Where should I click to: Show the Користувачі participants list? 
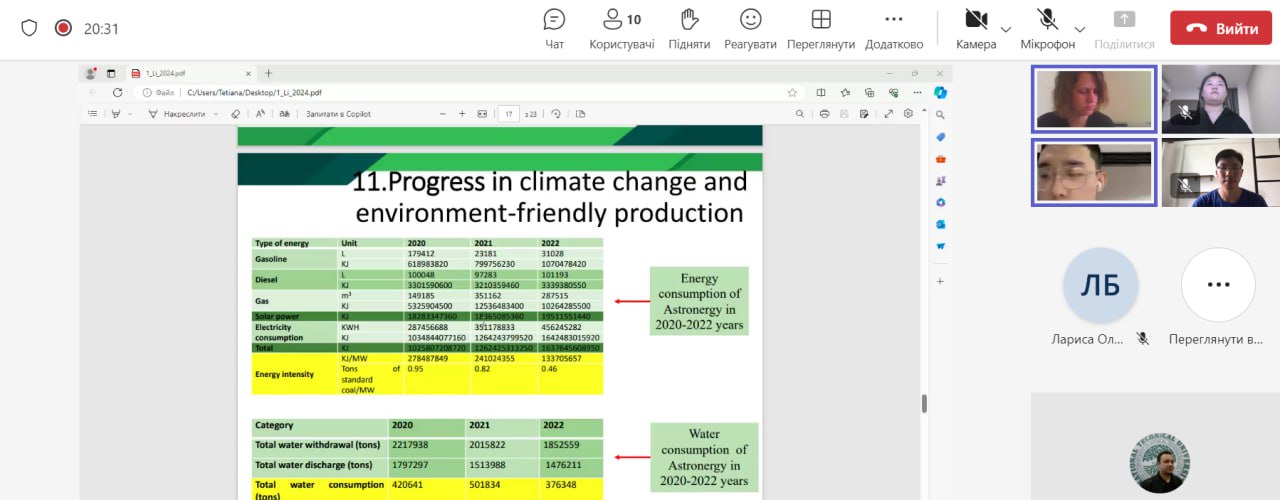[x=621, y=29]
